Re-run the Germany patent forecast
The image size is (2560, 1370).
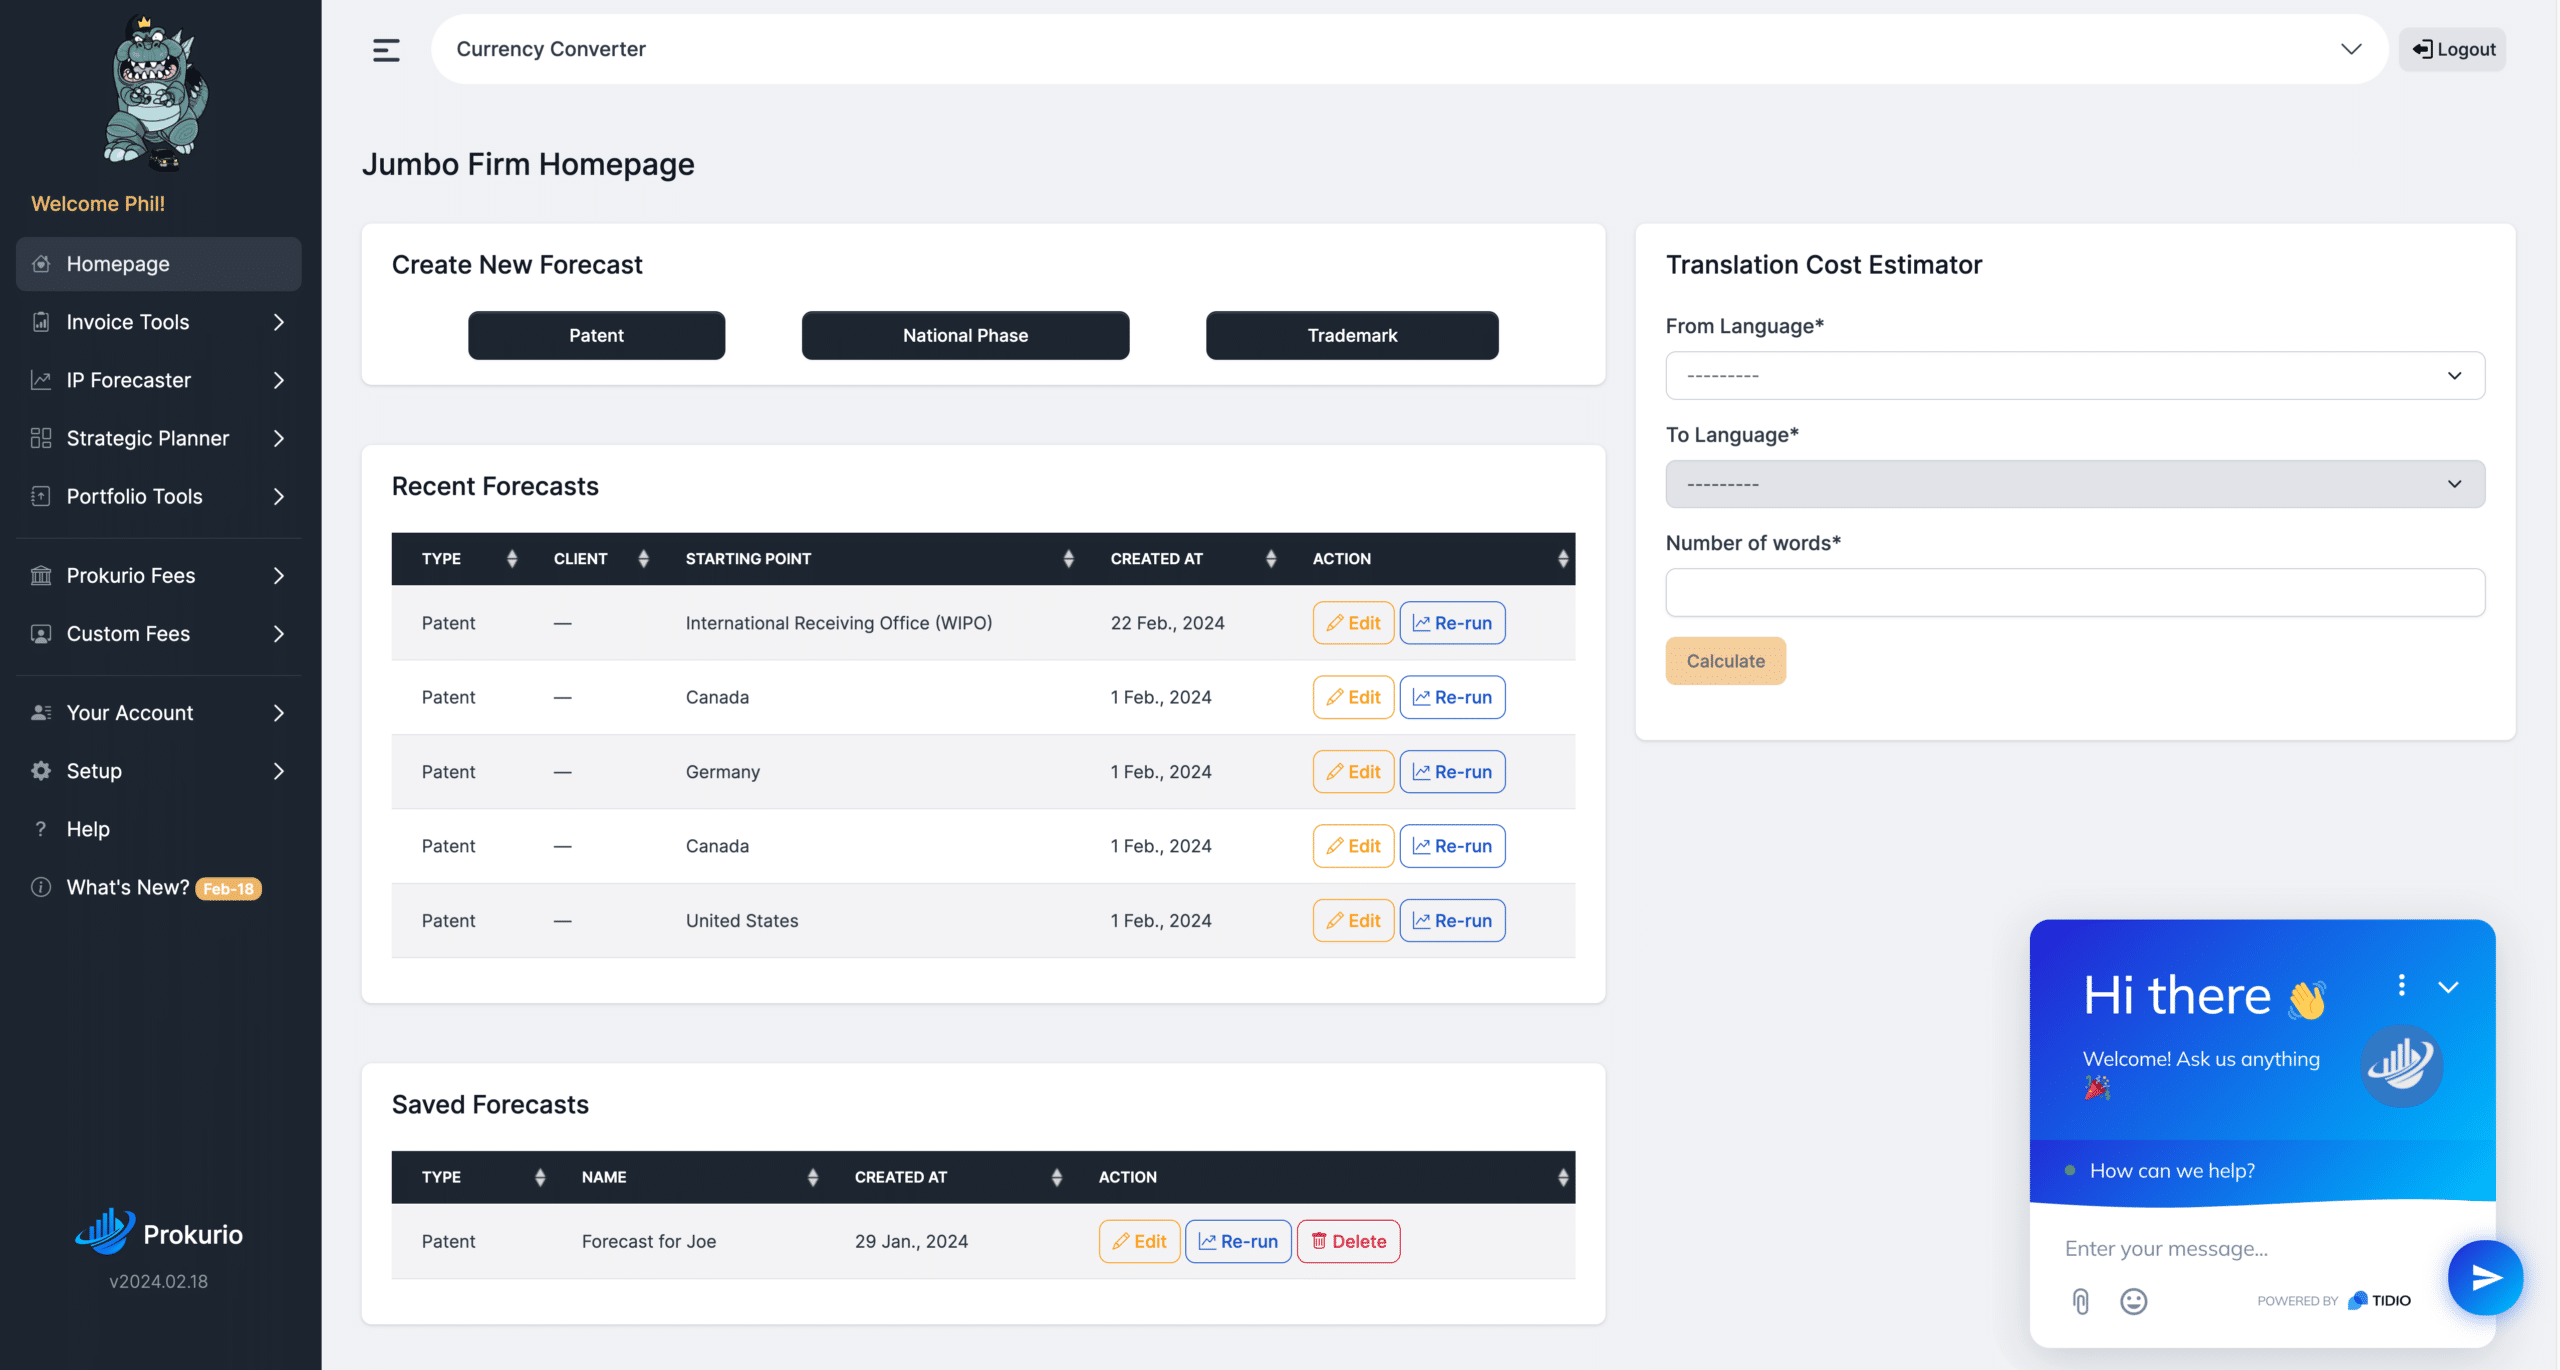tap(1452, 771)
